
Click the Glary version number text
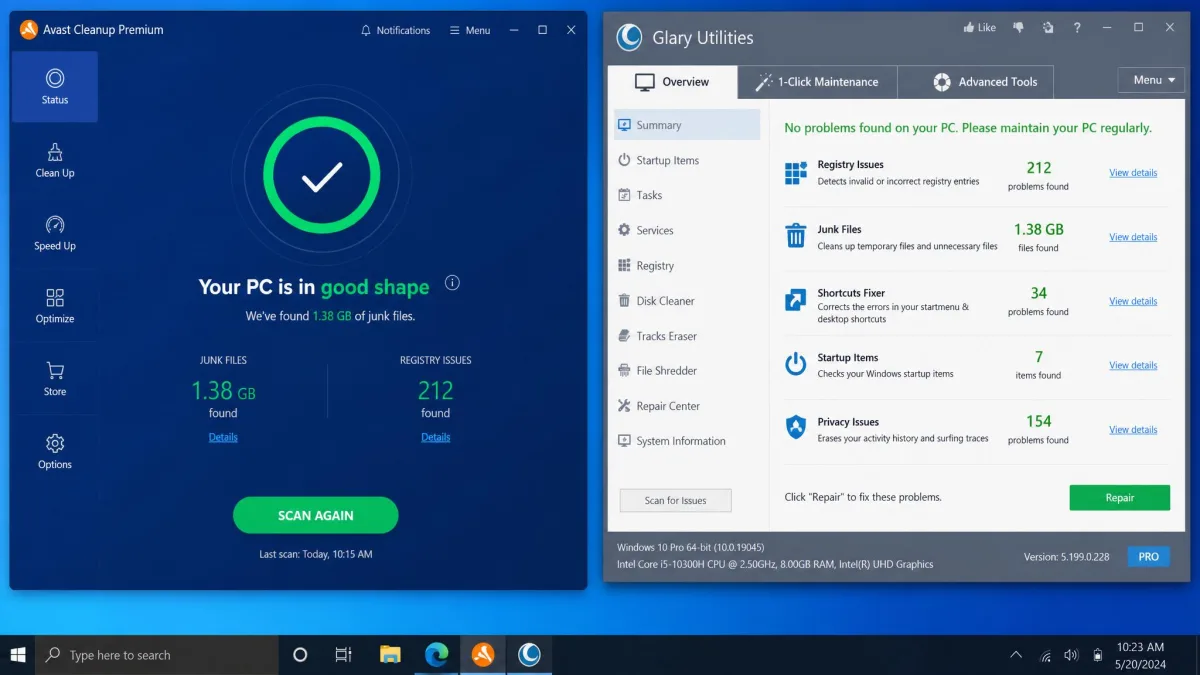coord(1066,557)
